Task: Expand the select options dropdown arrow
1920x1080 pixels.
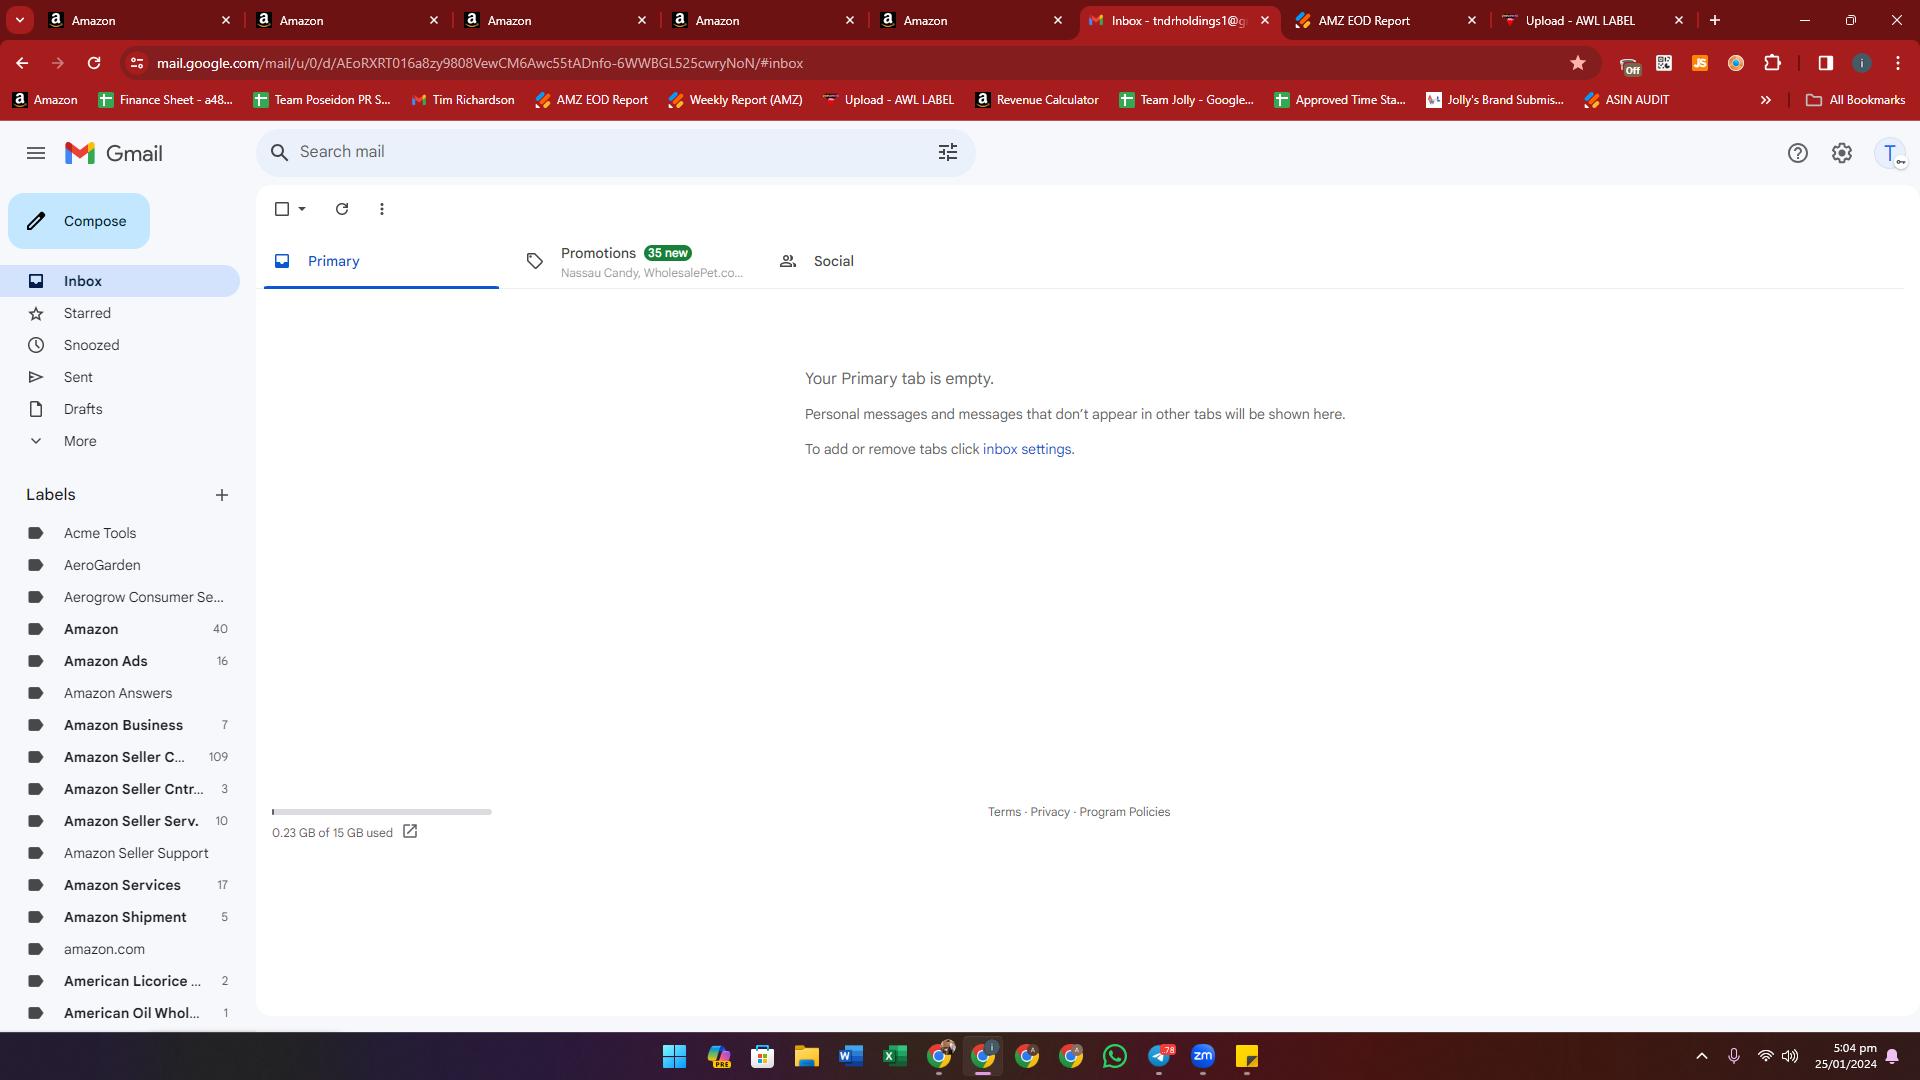Action: (302, 209)
